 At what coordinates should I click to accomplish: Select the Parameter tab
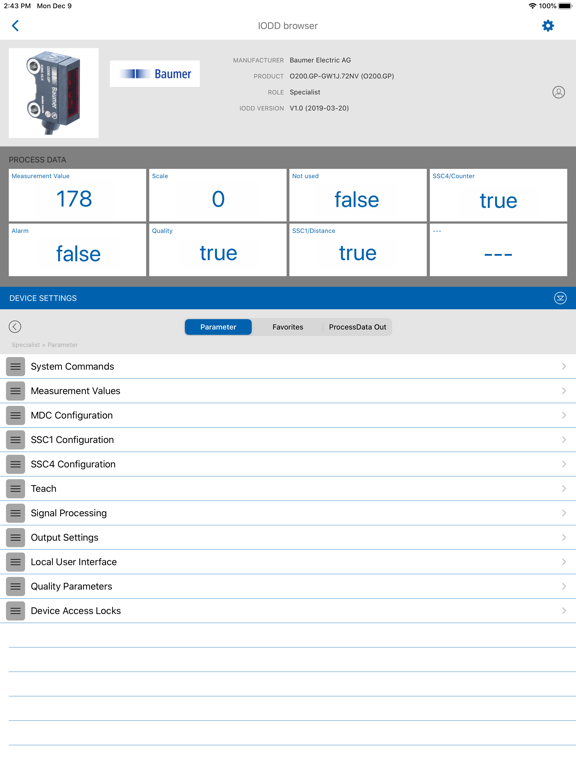(218, 327)
